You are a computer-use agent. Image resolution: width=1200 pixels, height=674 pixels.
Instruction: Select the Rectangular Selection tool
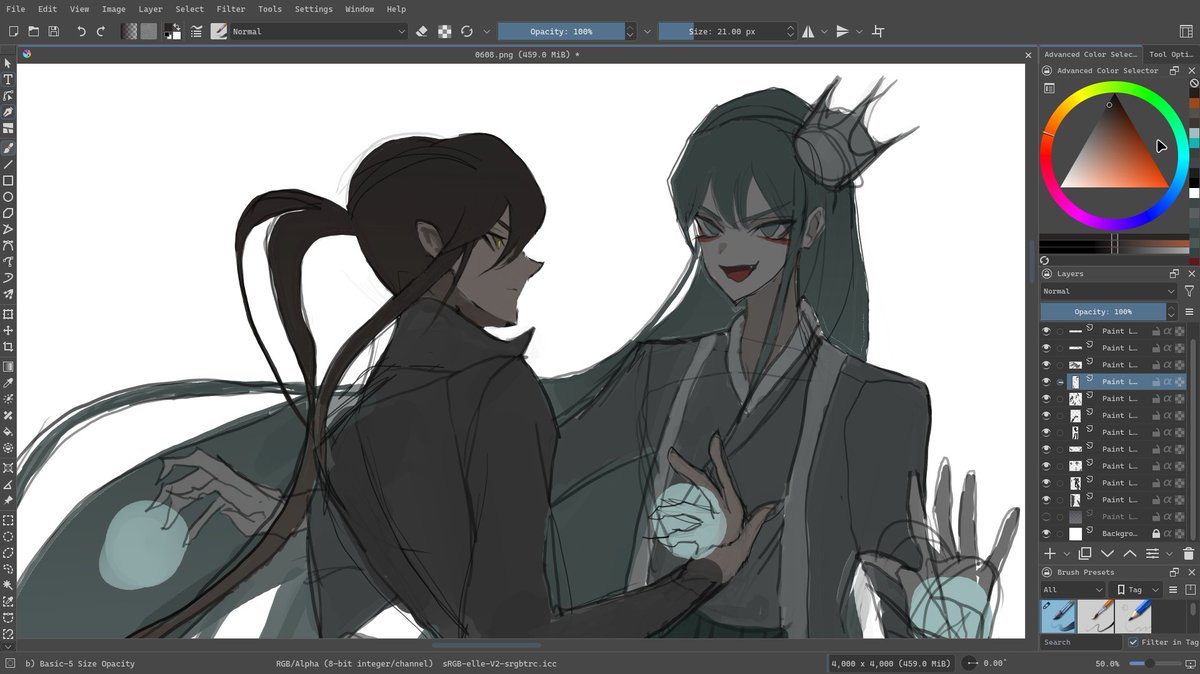pos(8,520)
